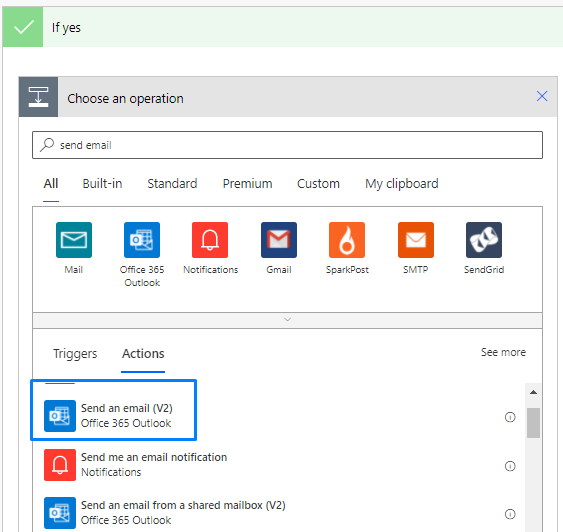
Task: Show info for shared mailbox email action
Action: [x=510, y=514]
